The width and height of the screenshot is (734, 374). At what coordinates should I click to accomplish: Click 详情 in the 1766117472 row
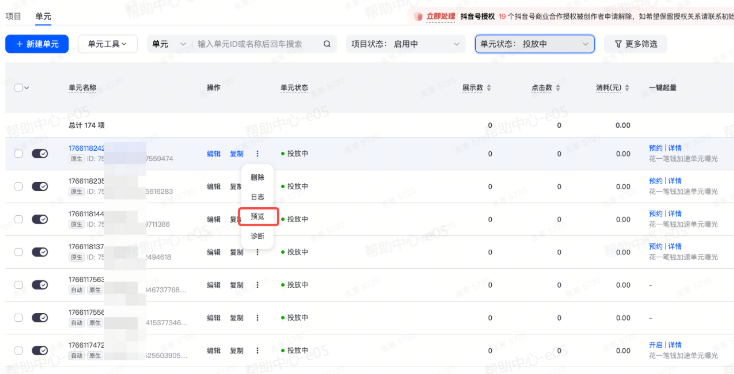675,345
